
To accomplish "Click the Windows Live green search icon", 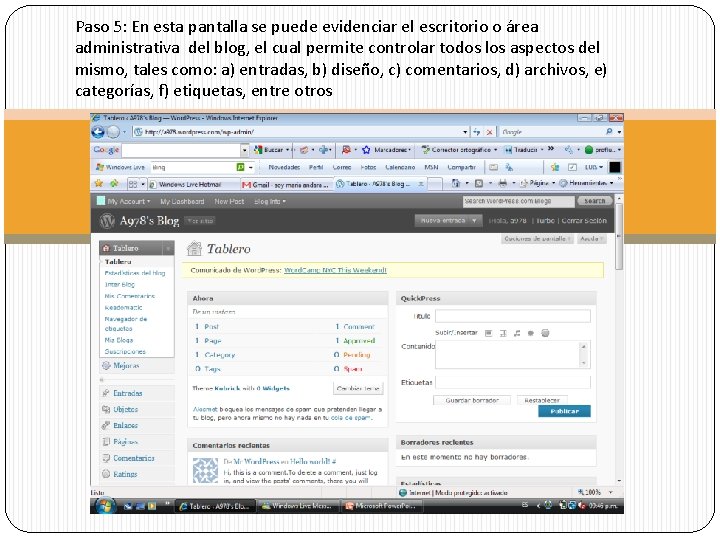I will coord(240,167).
